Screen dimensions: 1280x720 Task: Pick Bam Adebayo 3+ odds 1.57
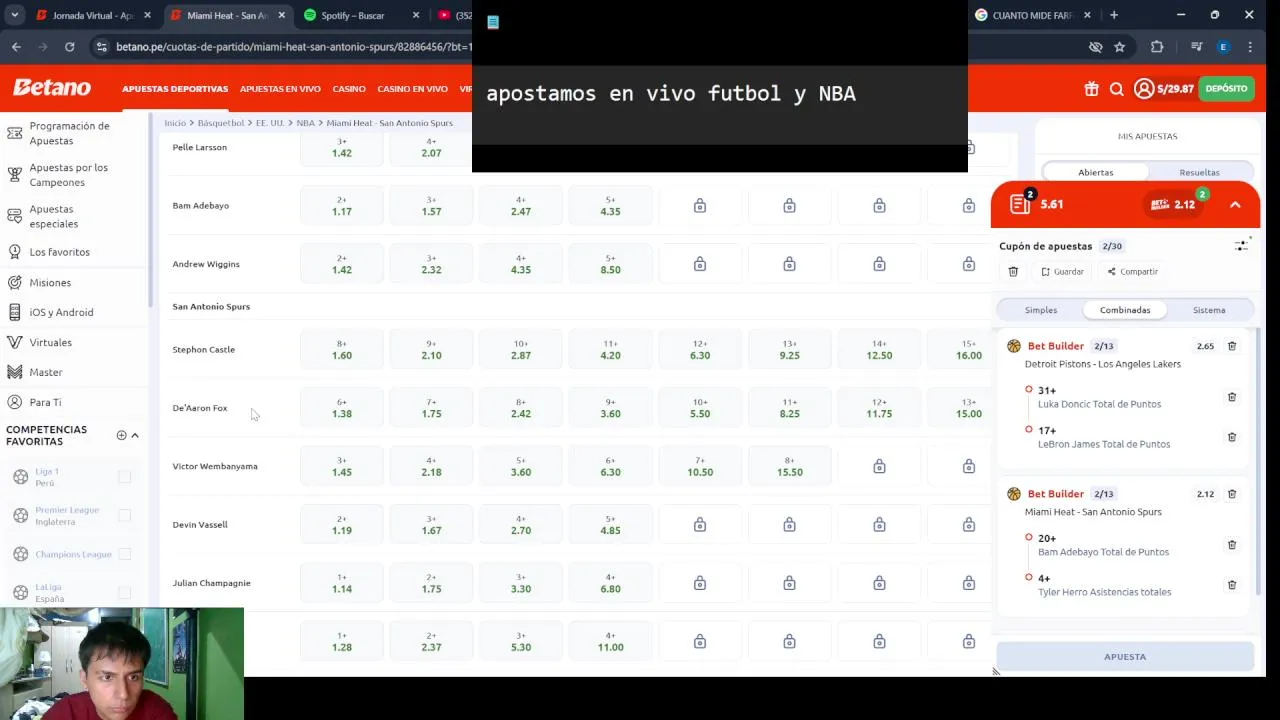tap(431, 206)
